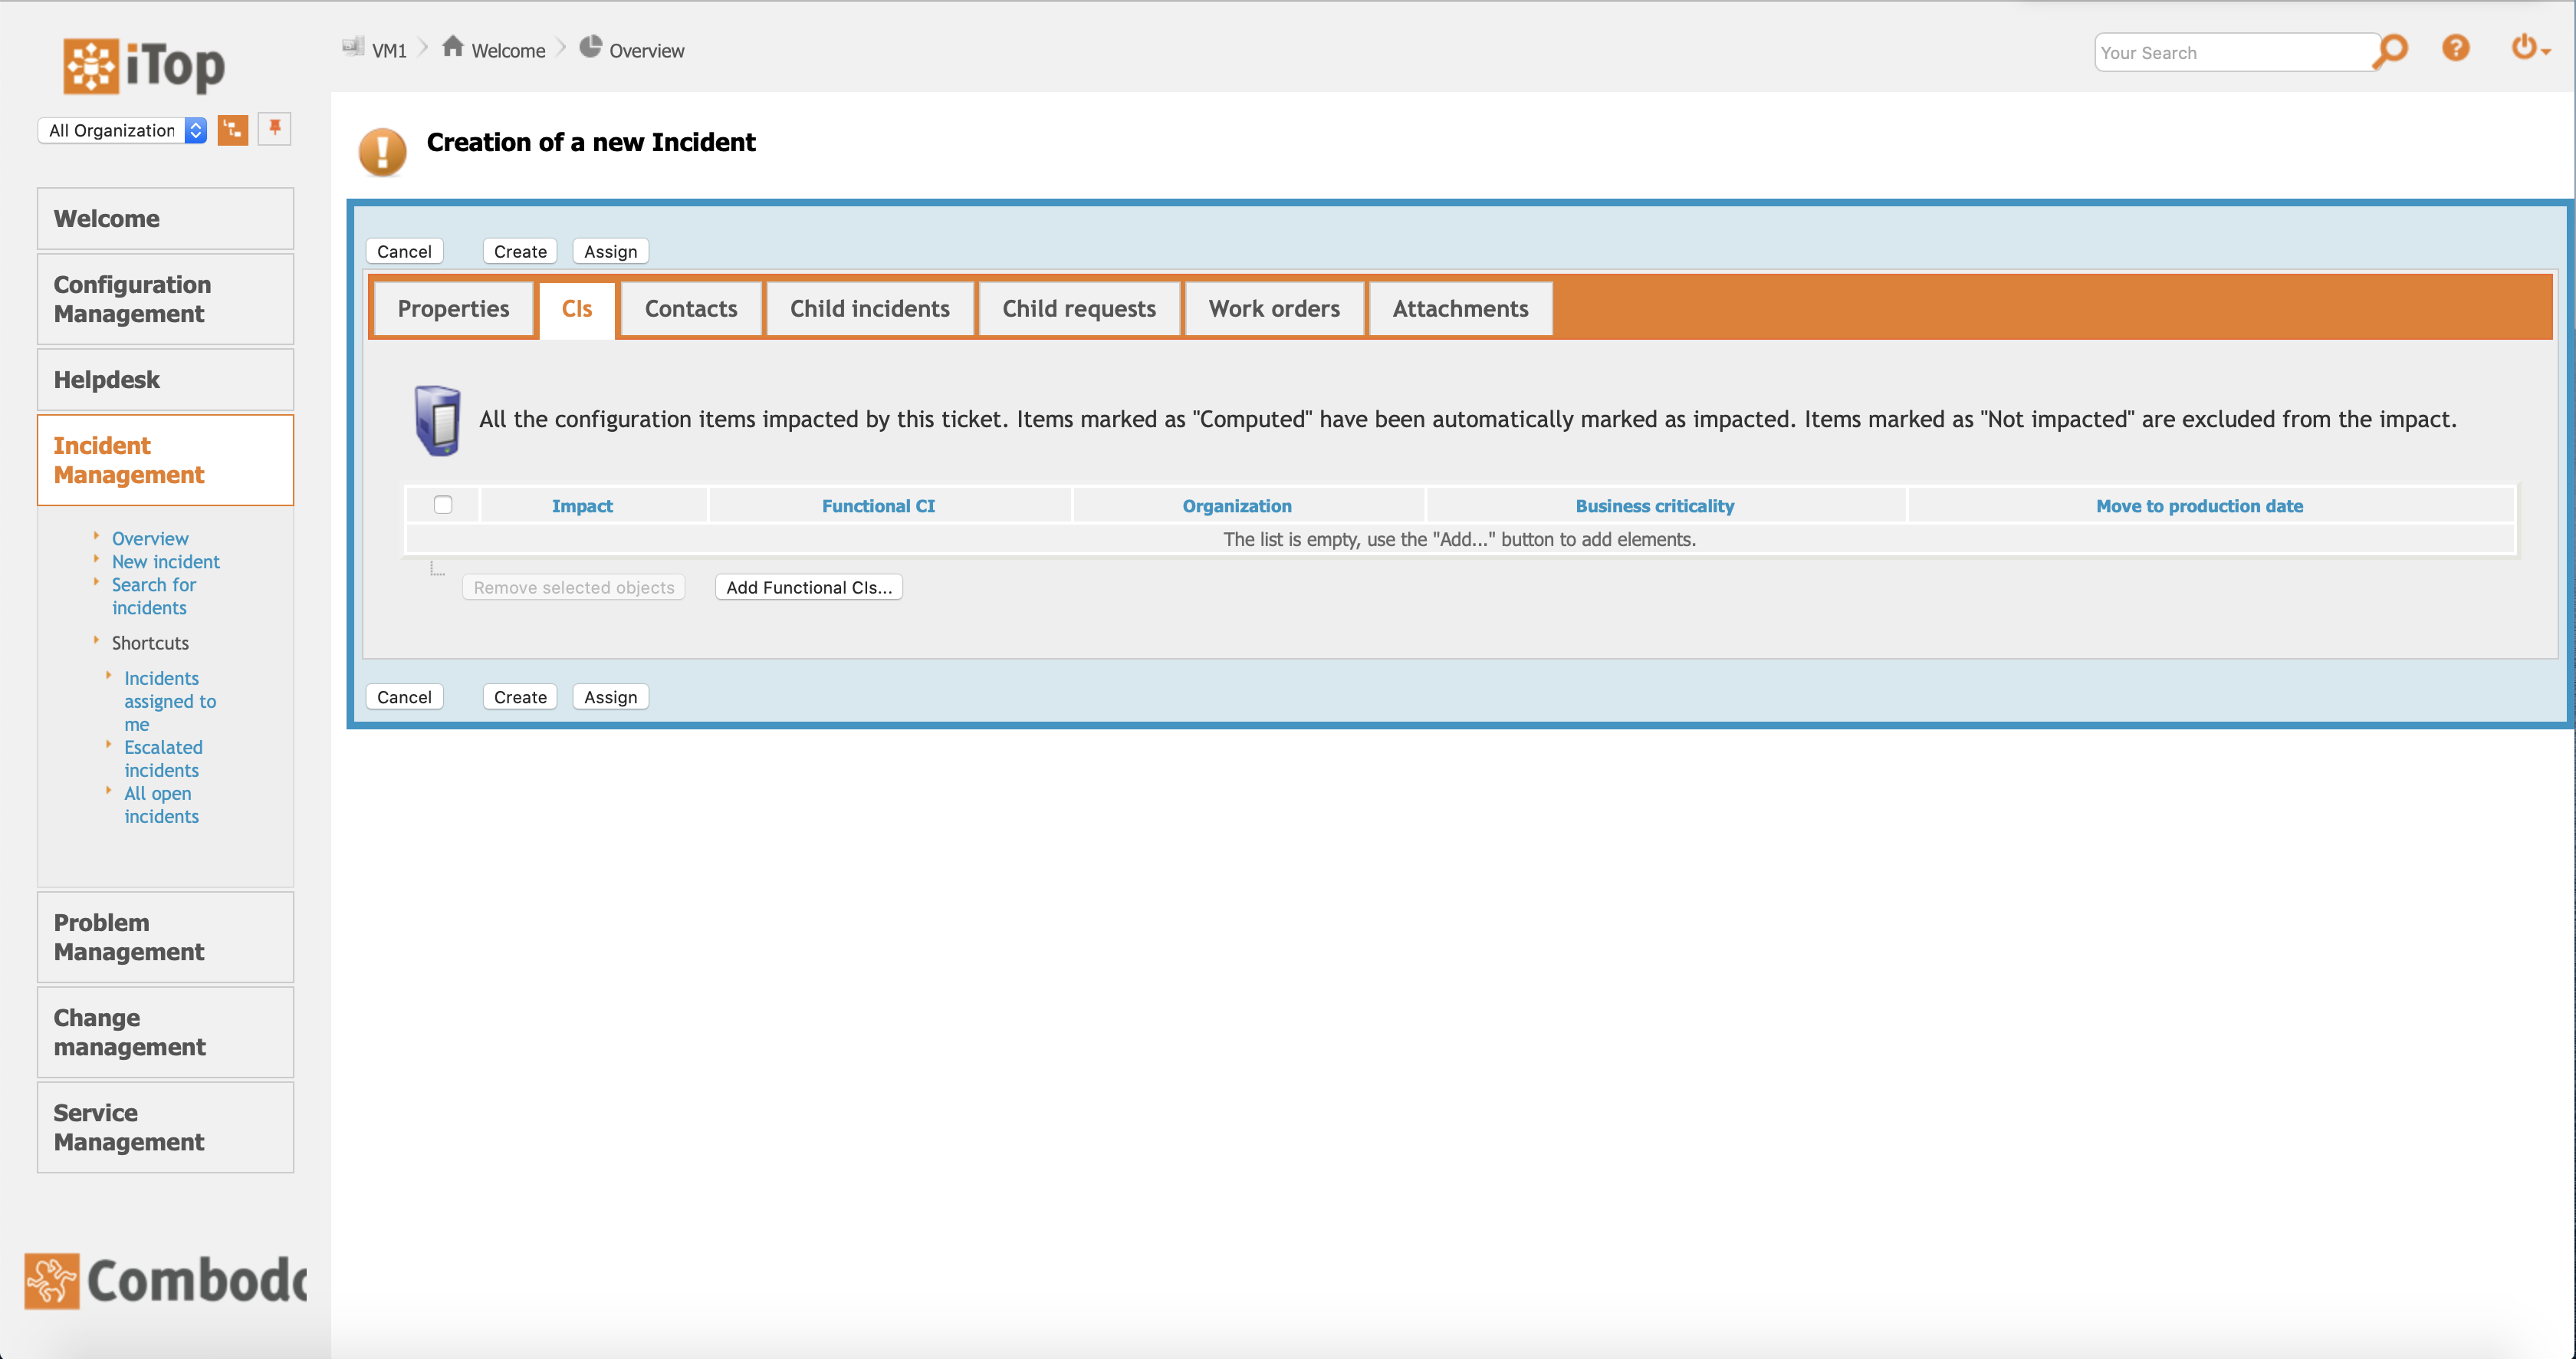This screenshot has height=1359, width=2576.
Task: Open the All Organizations dropdown
Action: point(122,130)
